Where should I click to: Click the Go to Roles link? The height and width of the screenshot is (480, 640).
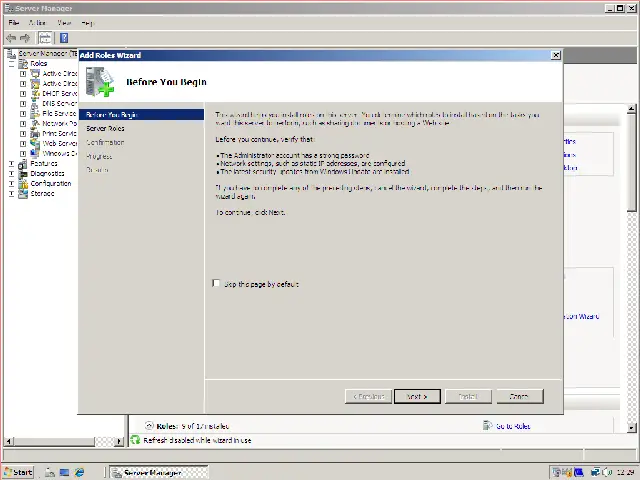(x=513, y=426)
